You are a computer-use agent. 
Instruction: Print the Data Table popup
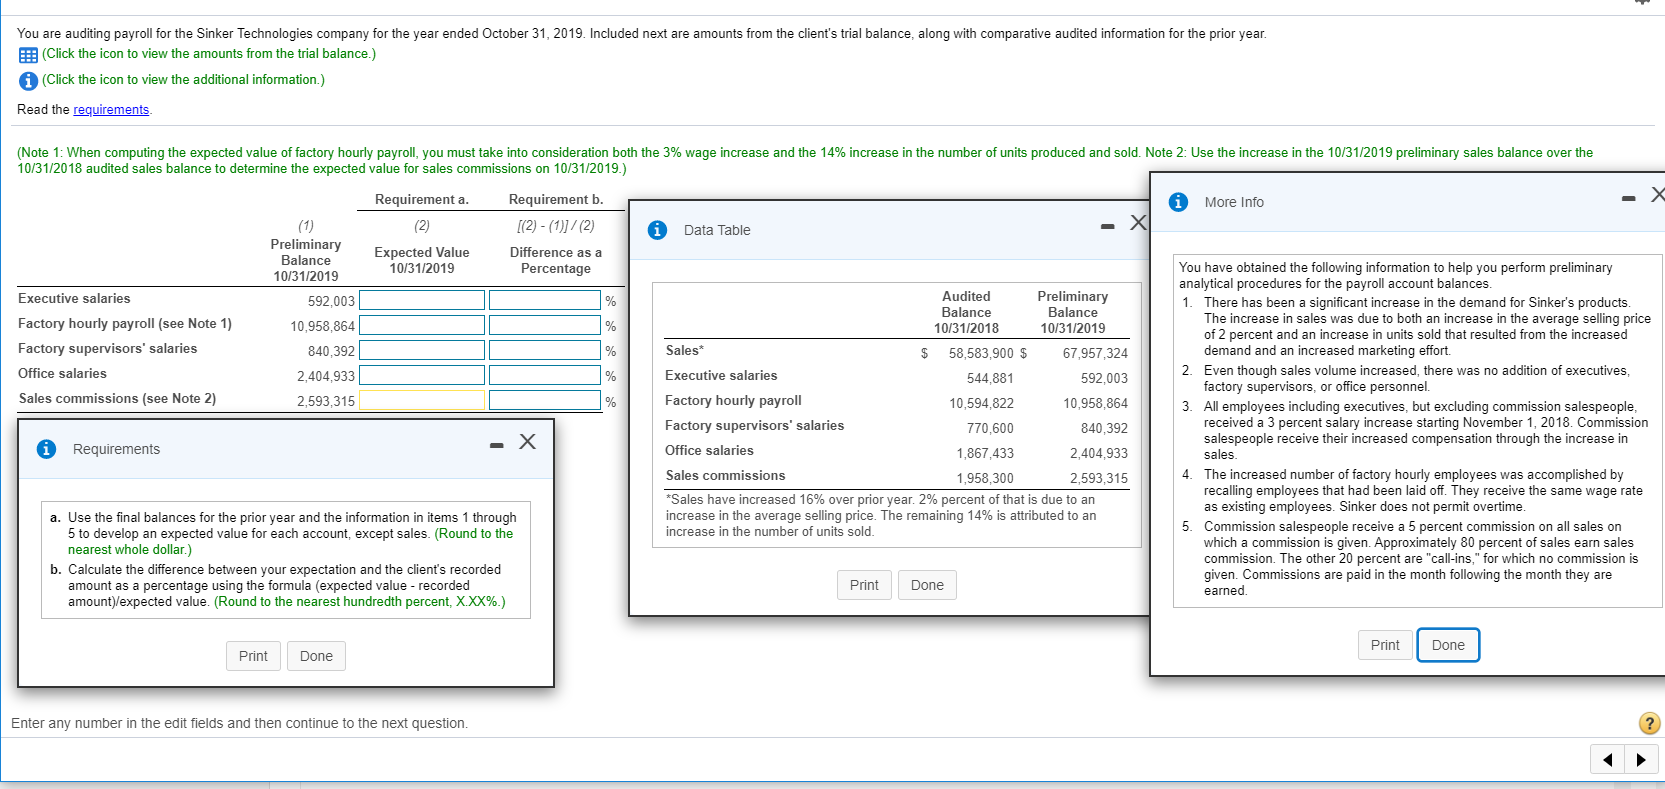tap(864, 585)
